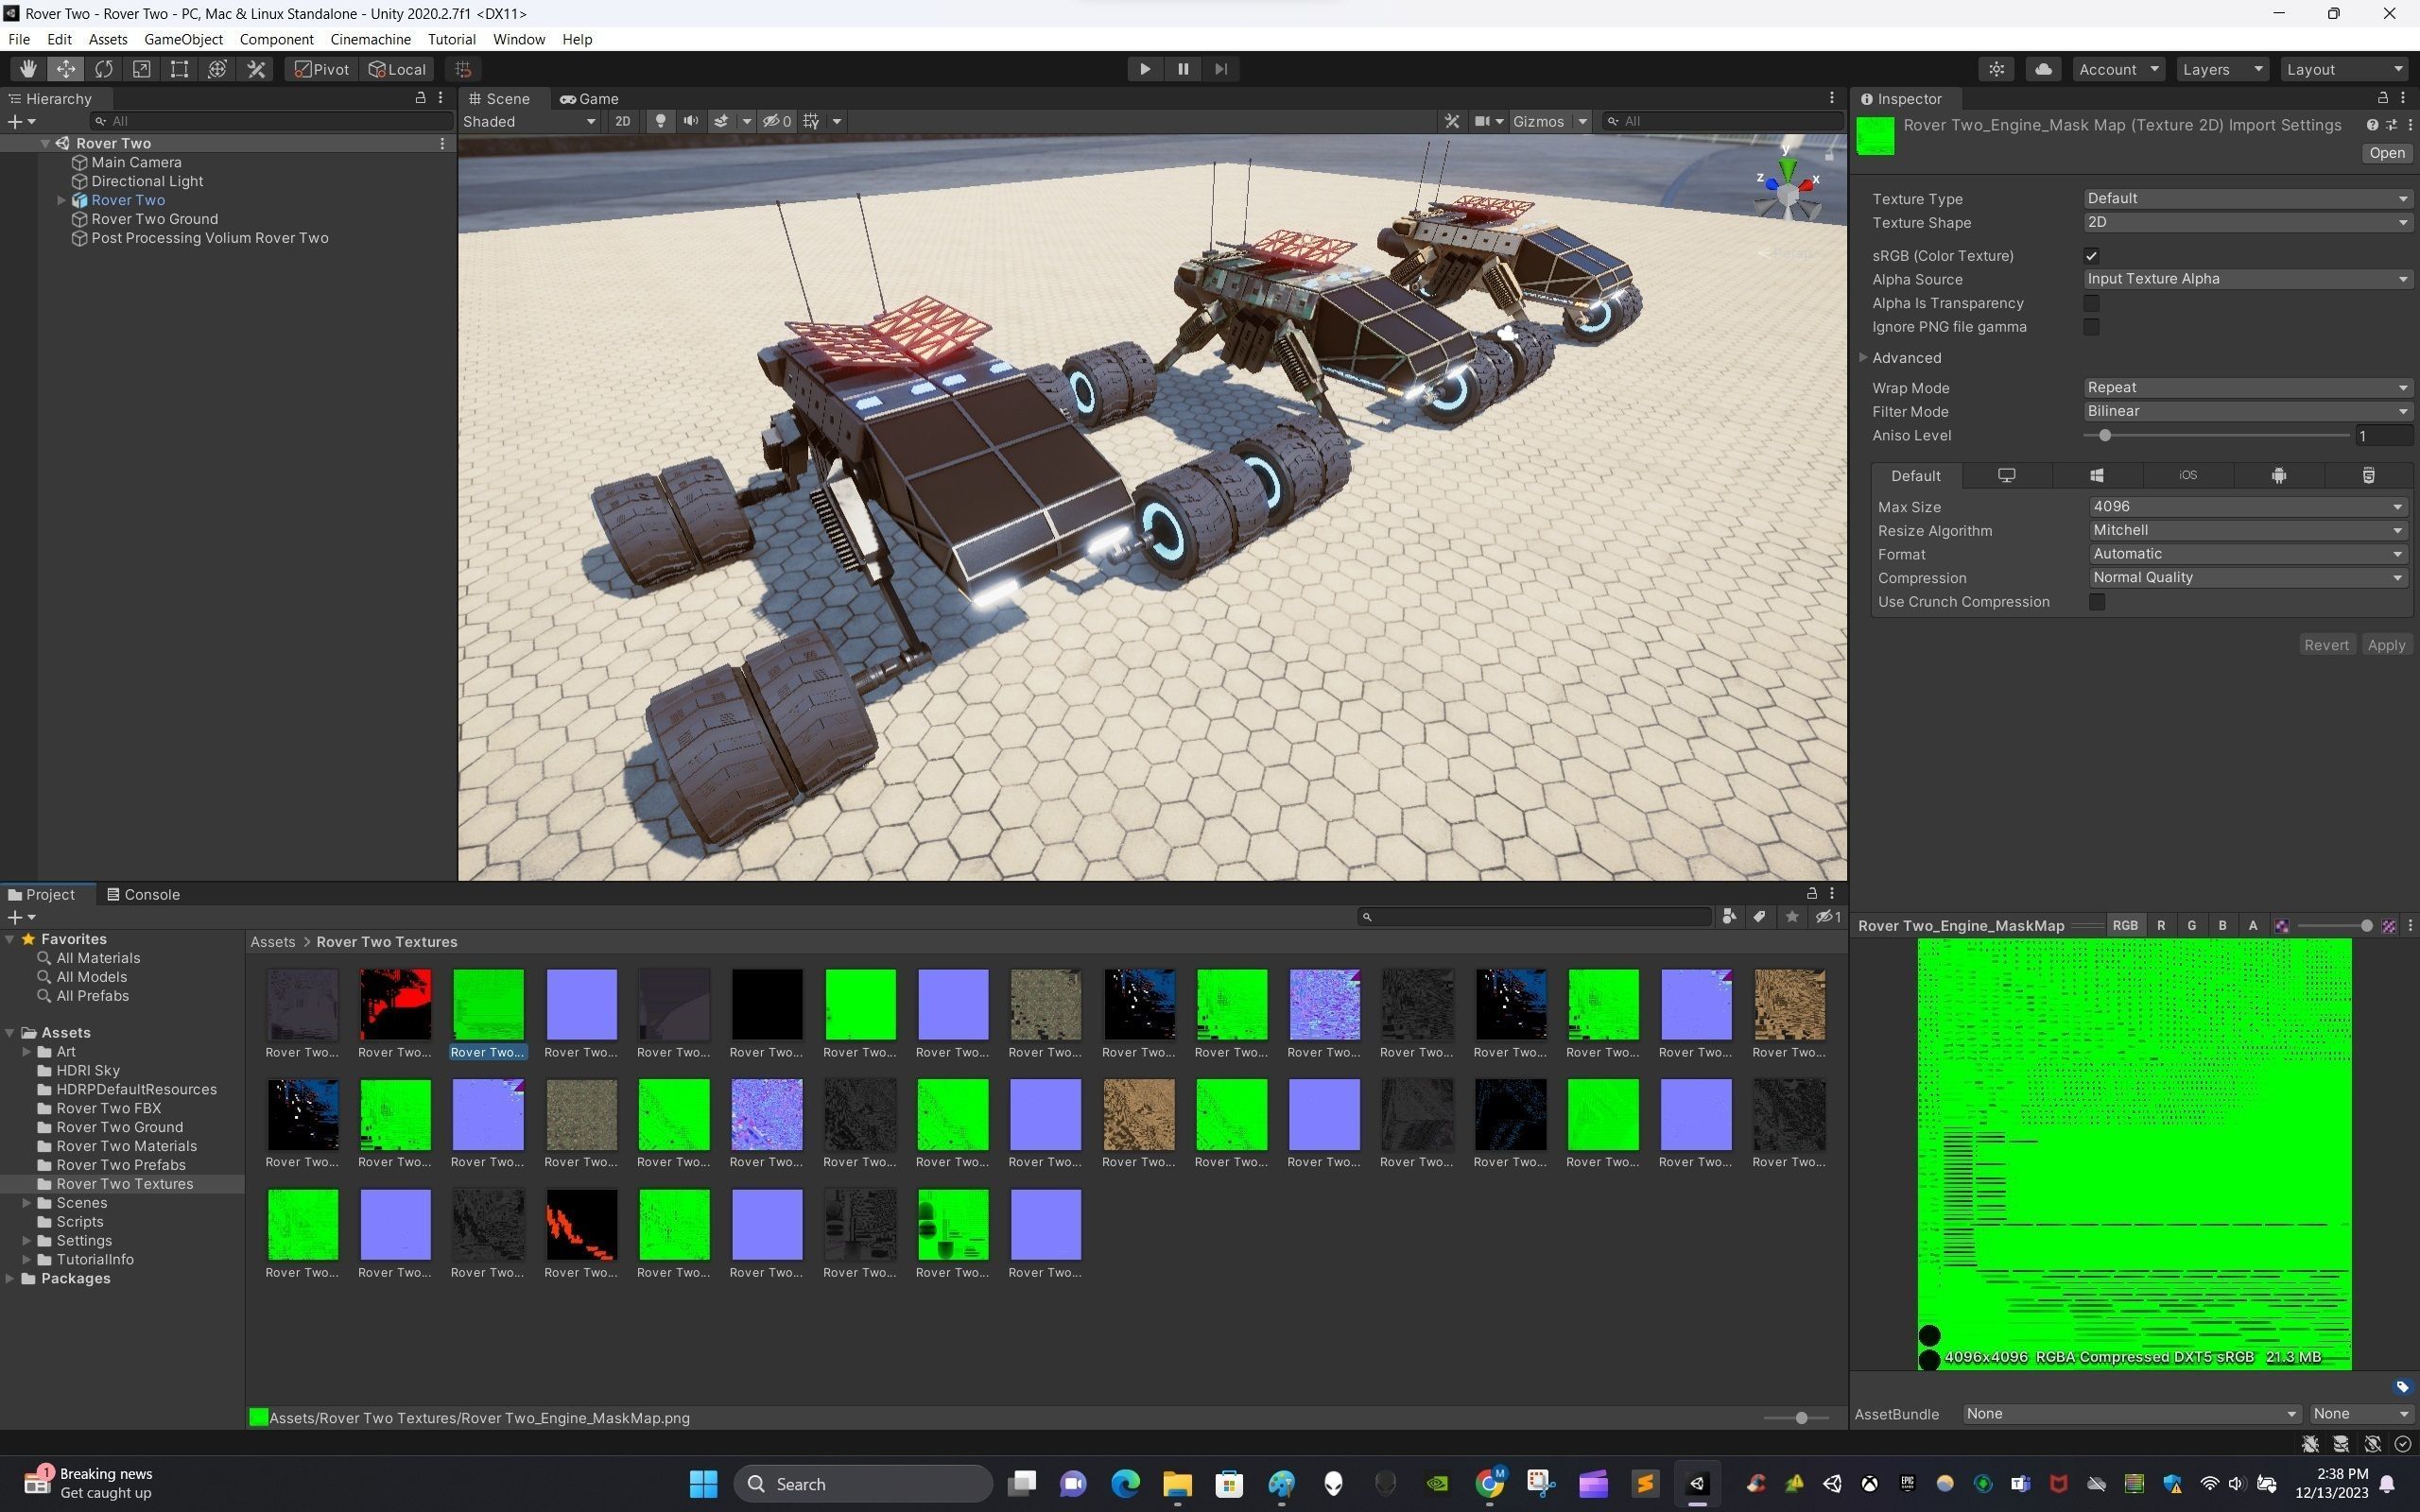The height and width of the screenshot is (1512, 2420).
Task: Open File Explorer from taskbar
Action: 1177,1484
